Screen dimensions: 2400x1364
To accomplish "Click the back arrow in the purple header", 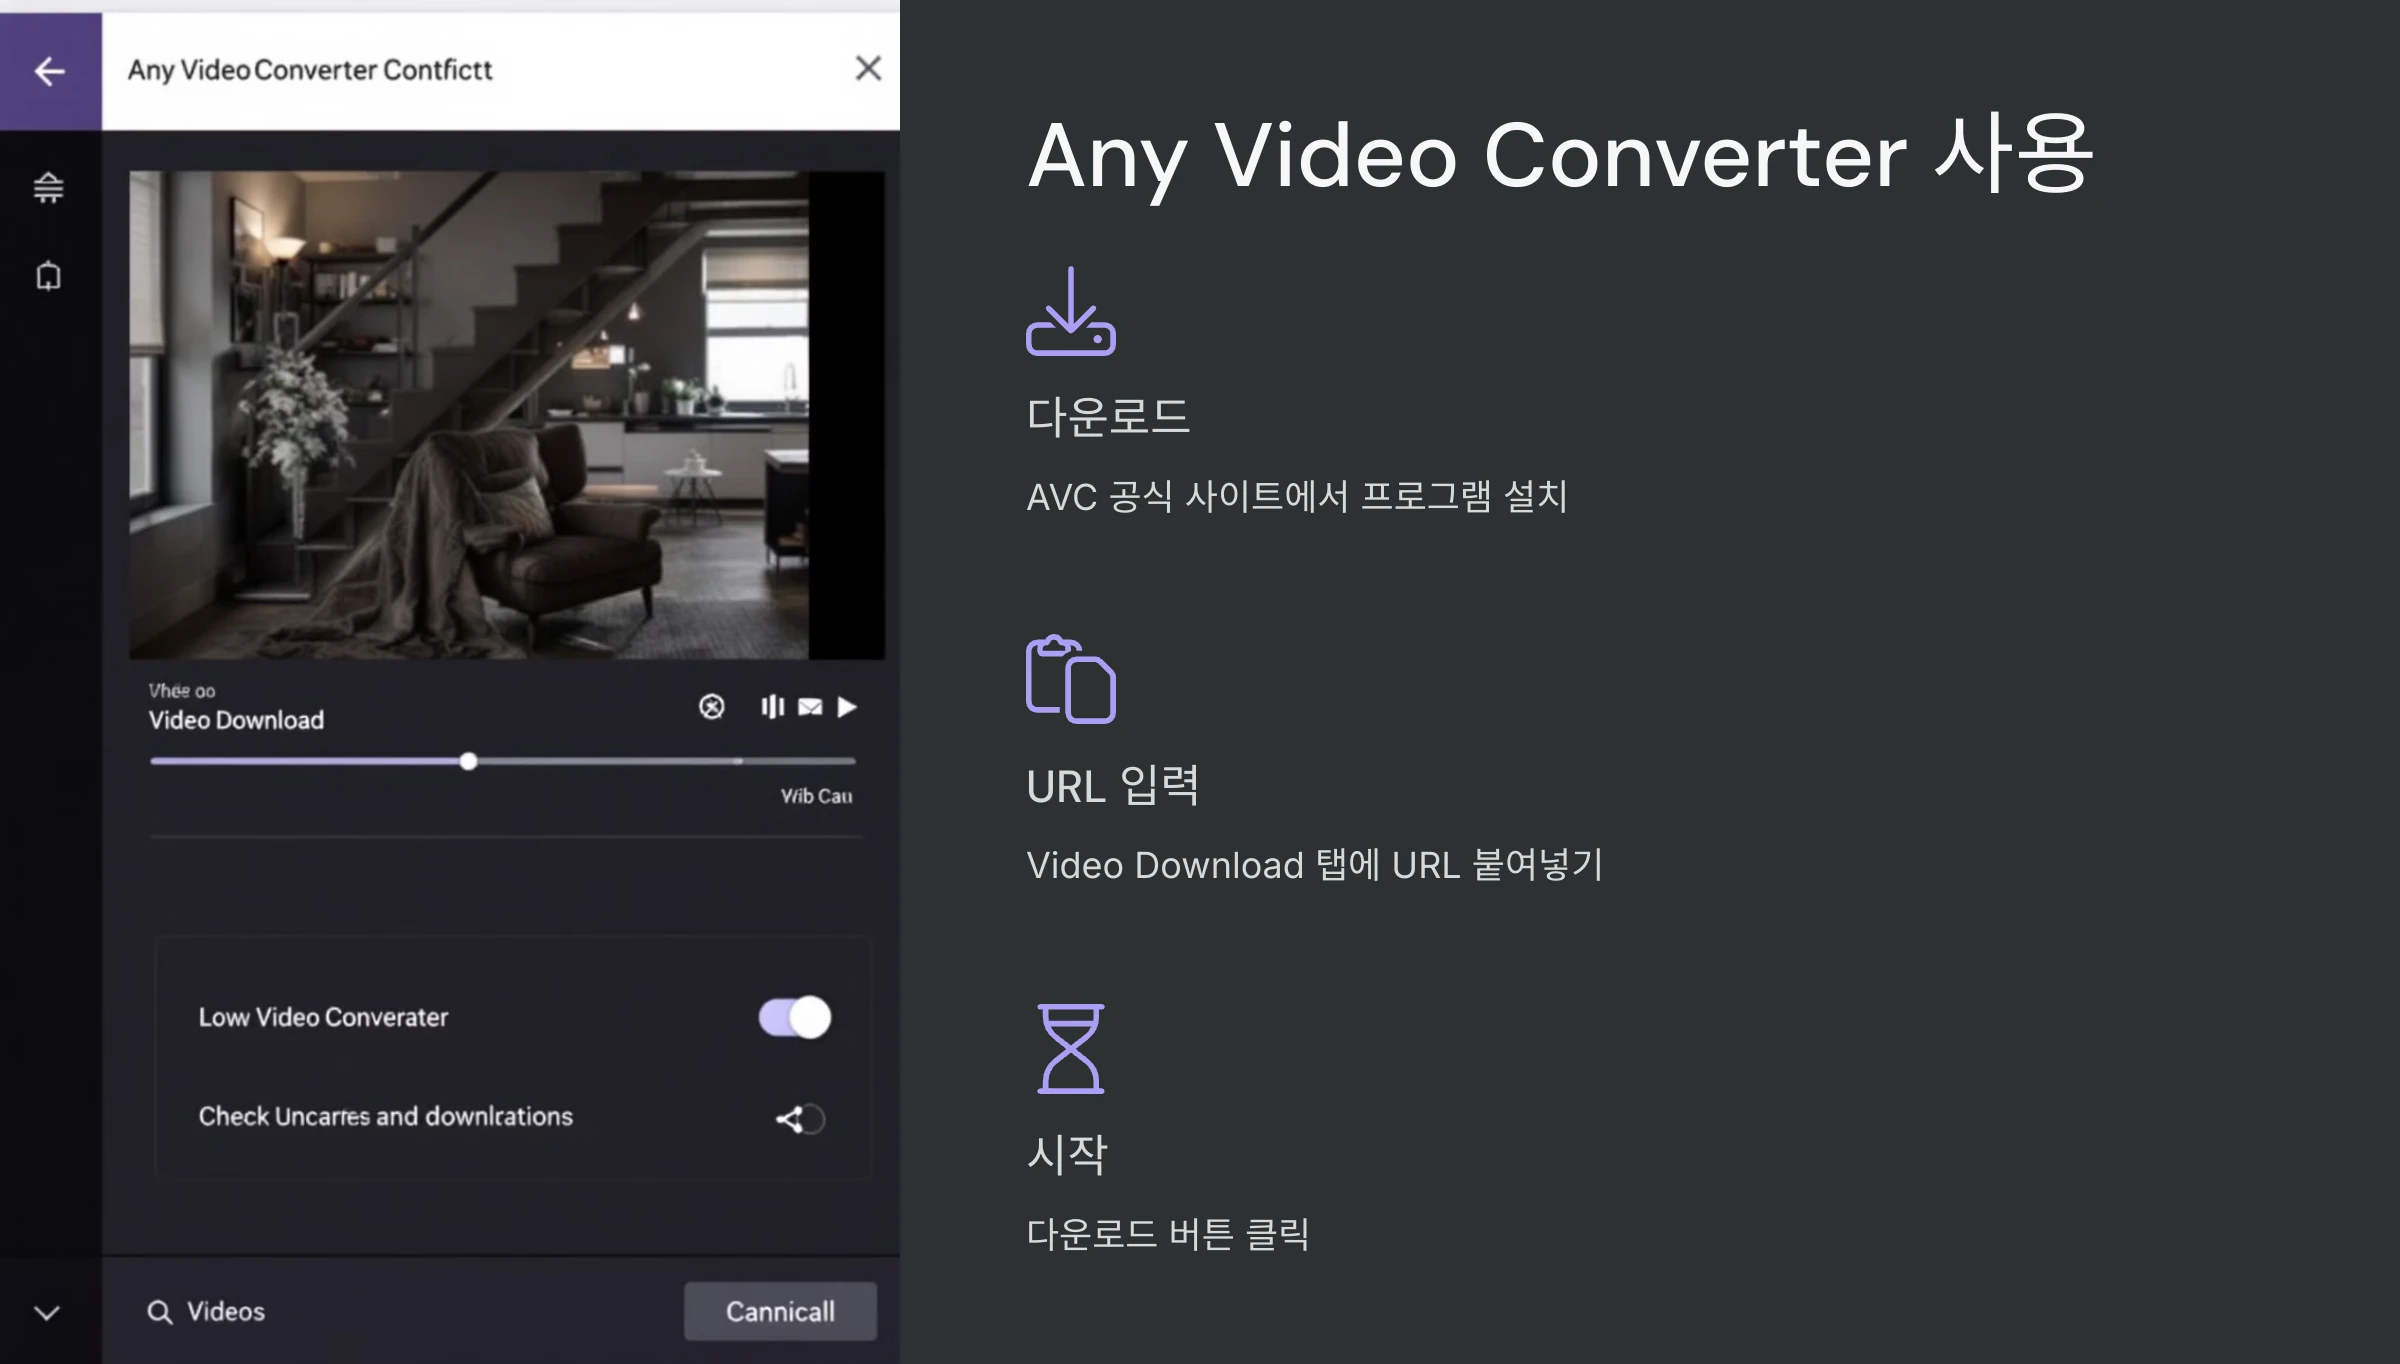I will (x=49, y=70).
